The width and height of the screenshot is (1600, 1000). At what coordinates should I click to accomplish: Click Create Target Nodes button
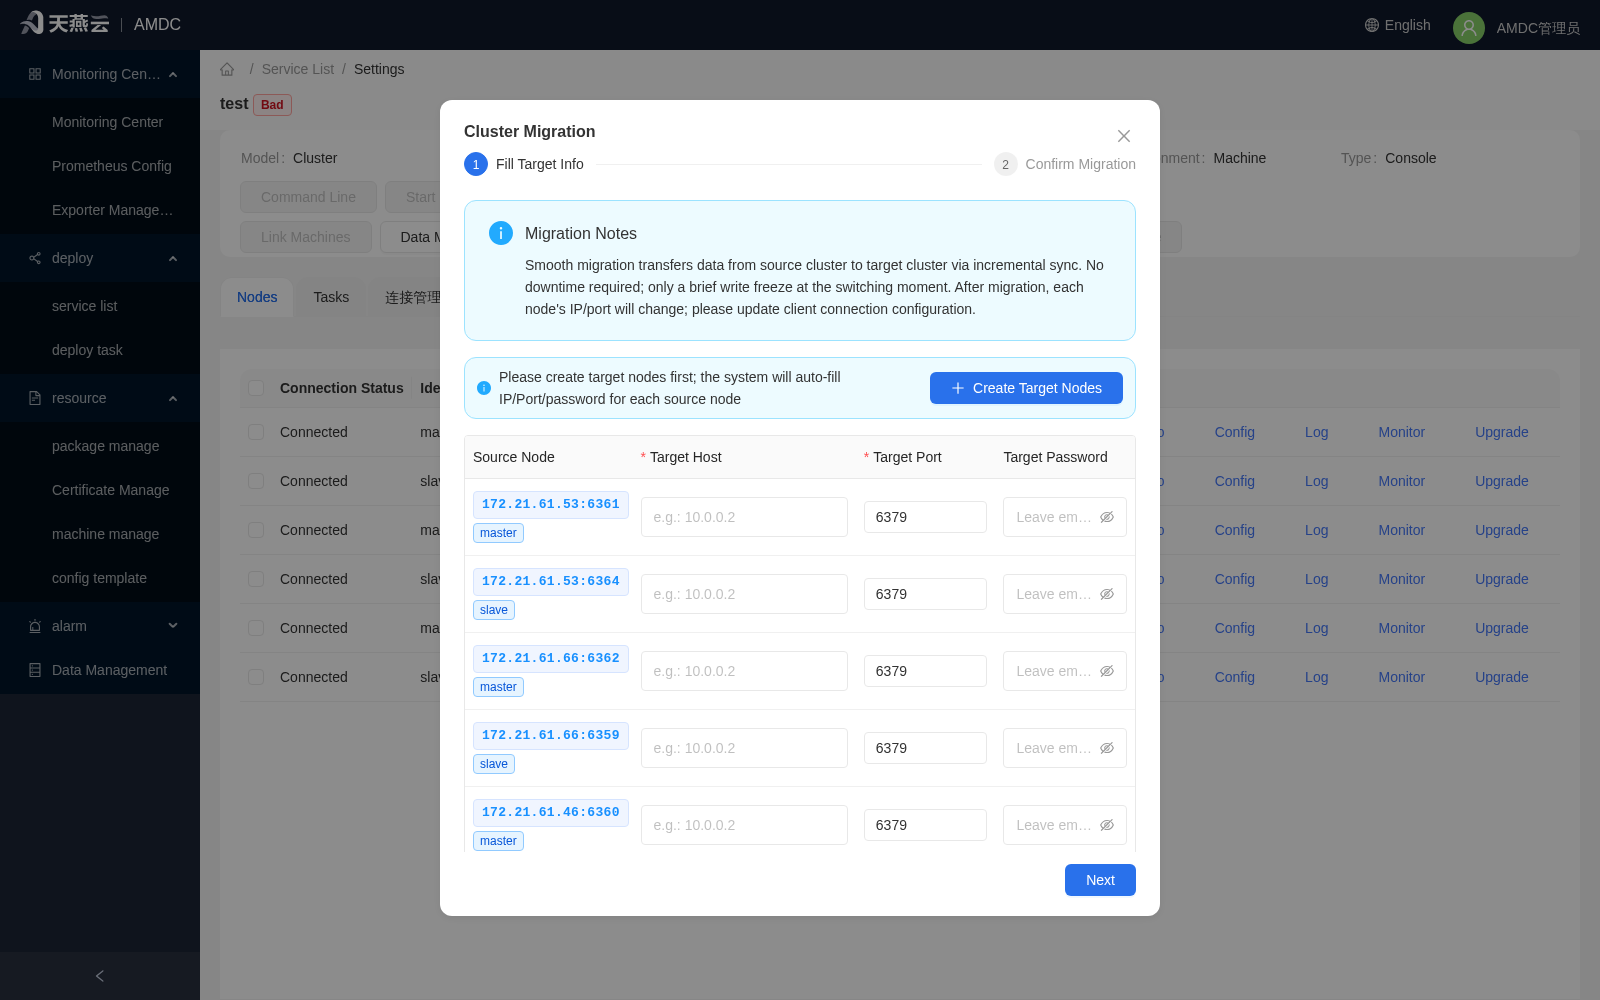click(1026, 388)
